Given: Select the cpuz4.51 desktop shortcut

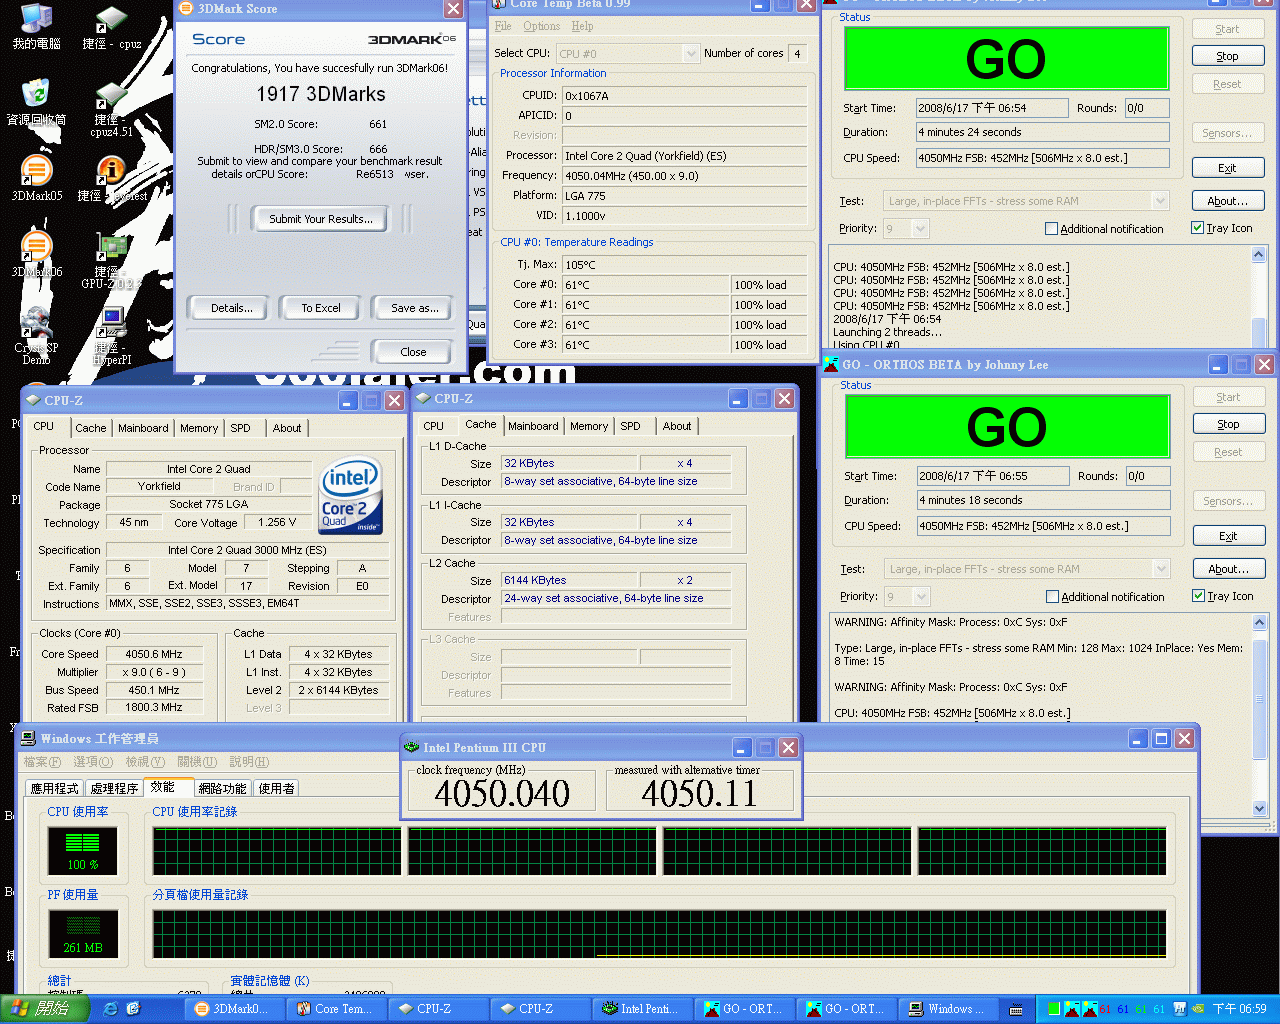Looking at the screenshot, I should tap(111, 108).
